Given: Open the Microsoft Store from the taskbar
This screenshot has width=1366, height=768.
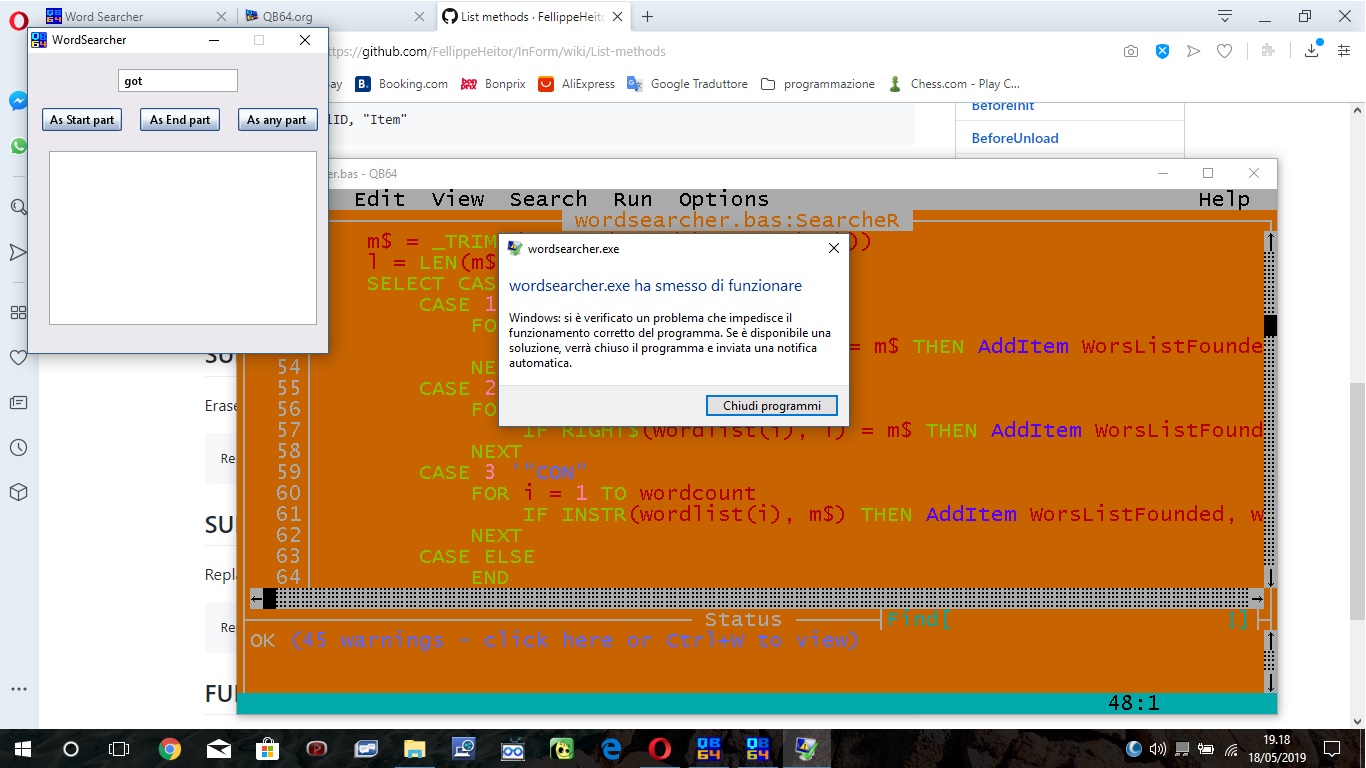Looking at the screenshot, I should tap(267, 748).
